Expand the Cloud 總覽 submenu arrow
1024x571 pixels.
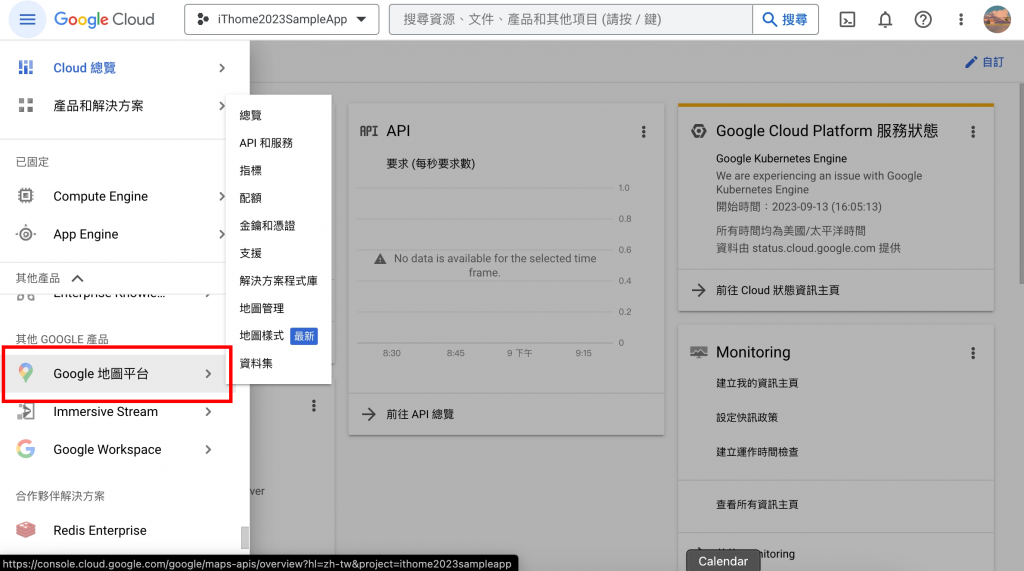point(222,68)
